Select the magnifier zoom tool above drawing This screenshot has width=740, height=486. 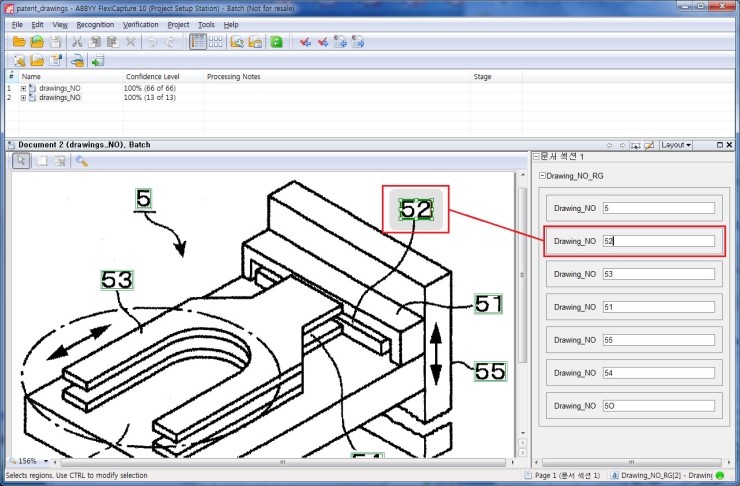(82, 161)
